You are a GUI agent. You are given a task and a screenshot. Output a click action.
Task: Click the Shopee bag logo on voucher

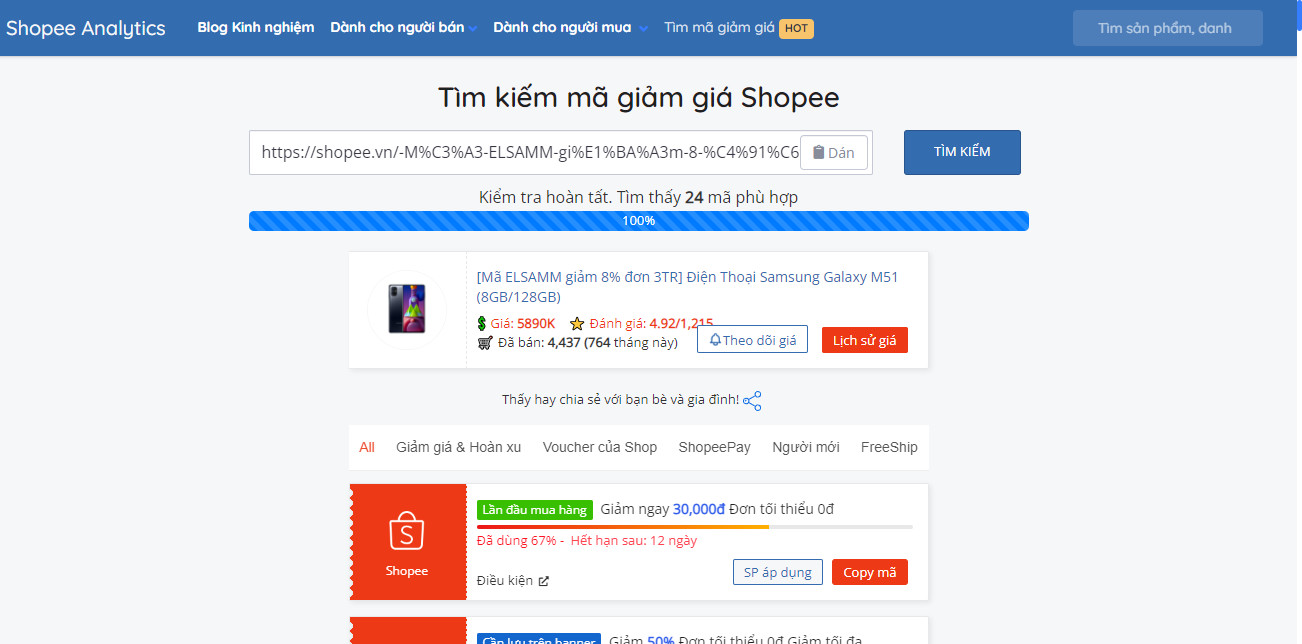pyautogui.click(x=407, y=531)
